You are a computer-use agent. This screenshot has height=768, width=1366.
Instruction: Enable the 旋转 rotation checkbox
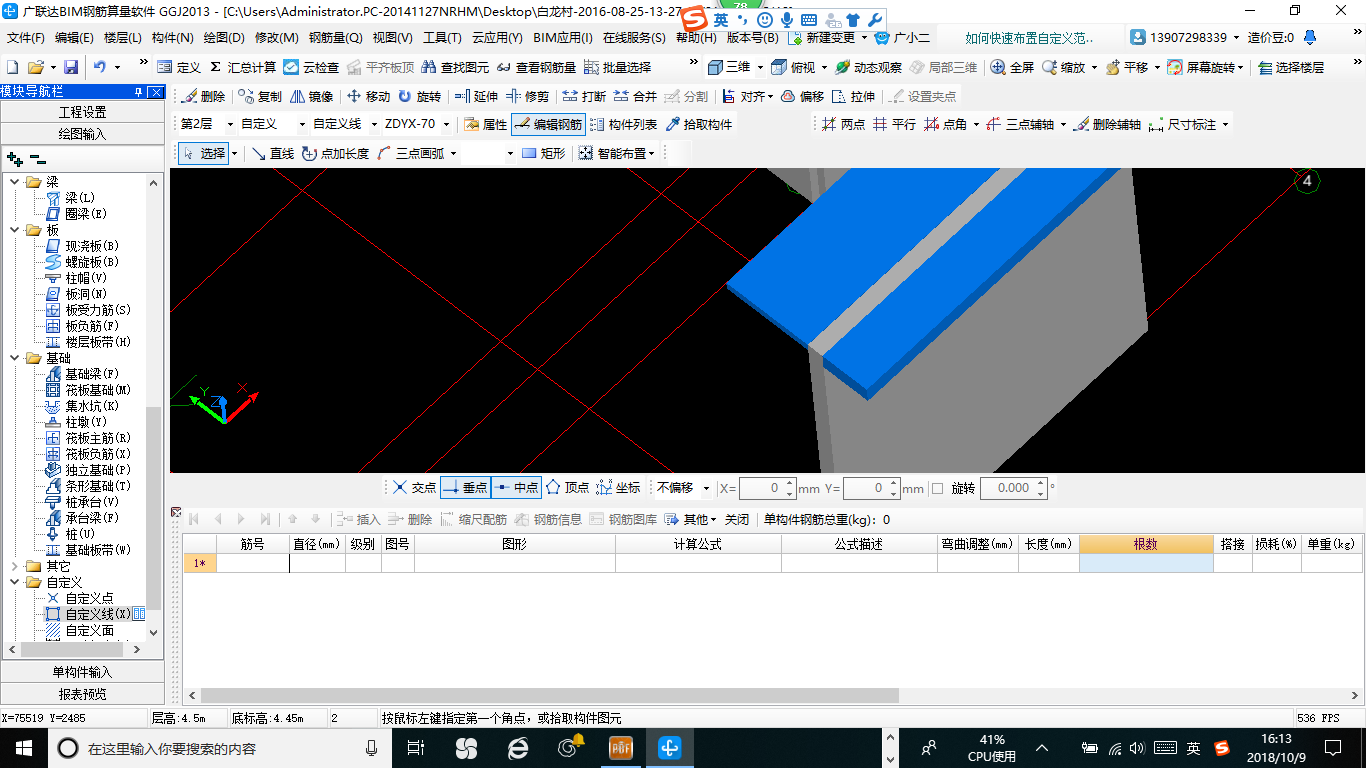(937, 488)
